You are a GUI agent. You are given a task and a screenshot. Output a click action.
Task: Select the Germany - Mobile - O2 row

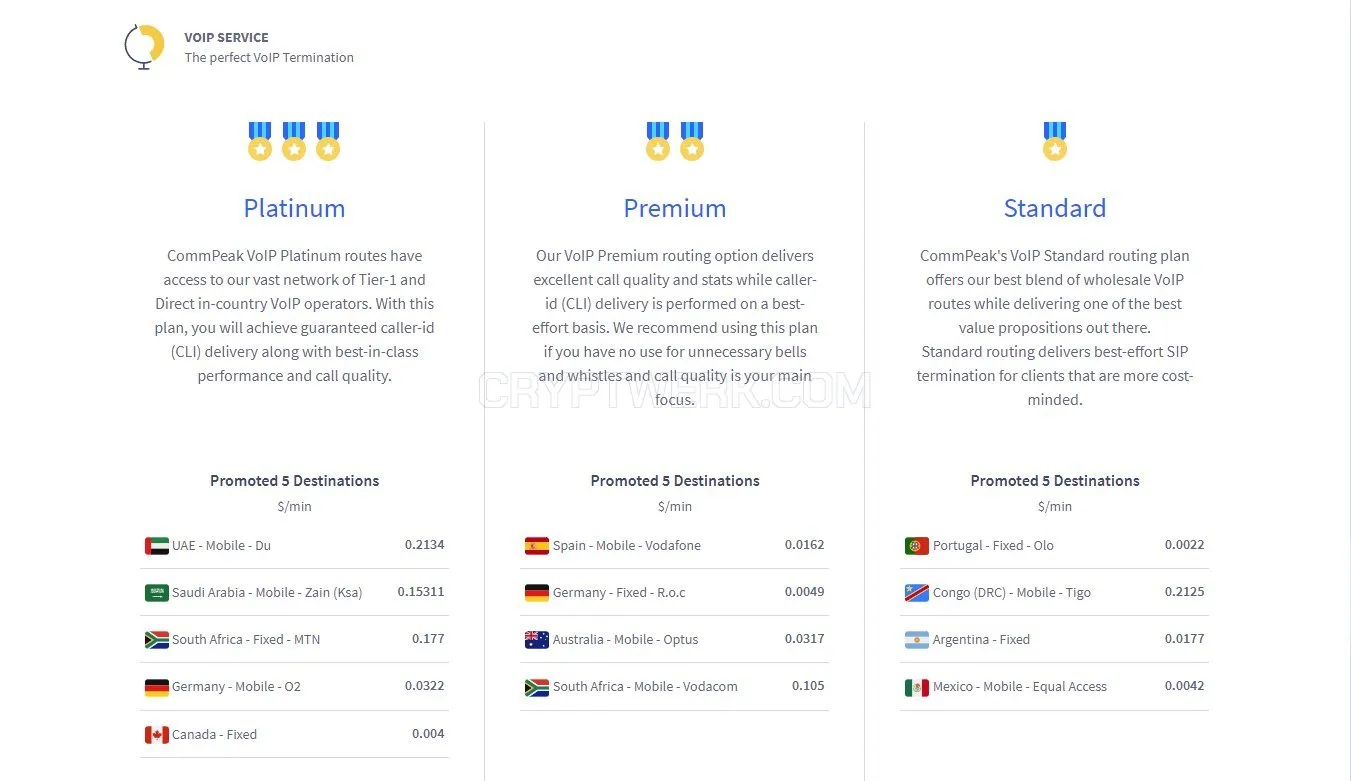coord(295,687)
